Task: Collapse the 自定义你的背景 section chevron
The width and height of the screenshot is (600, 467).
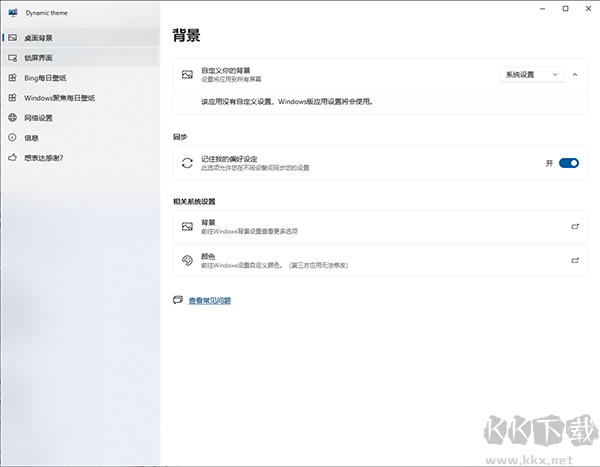Action: pos(575,75)
